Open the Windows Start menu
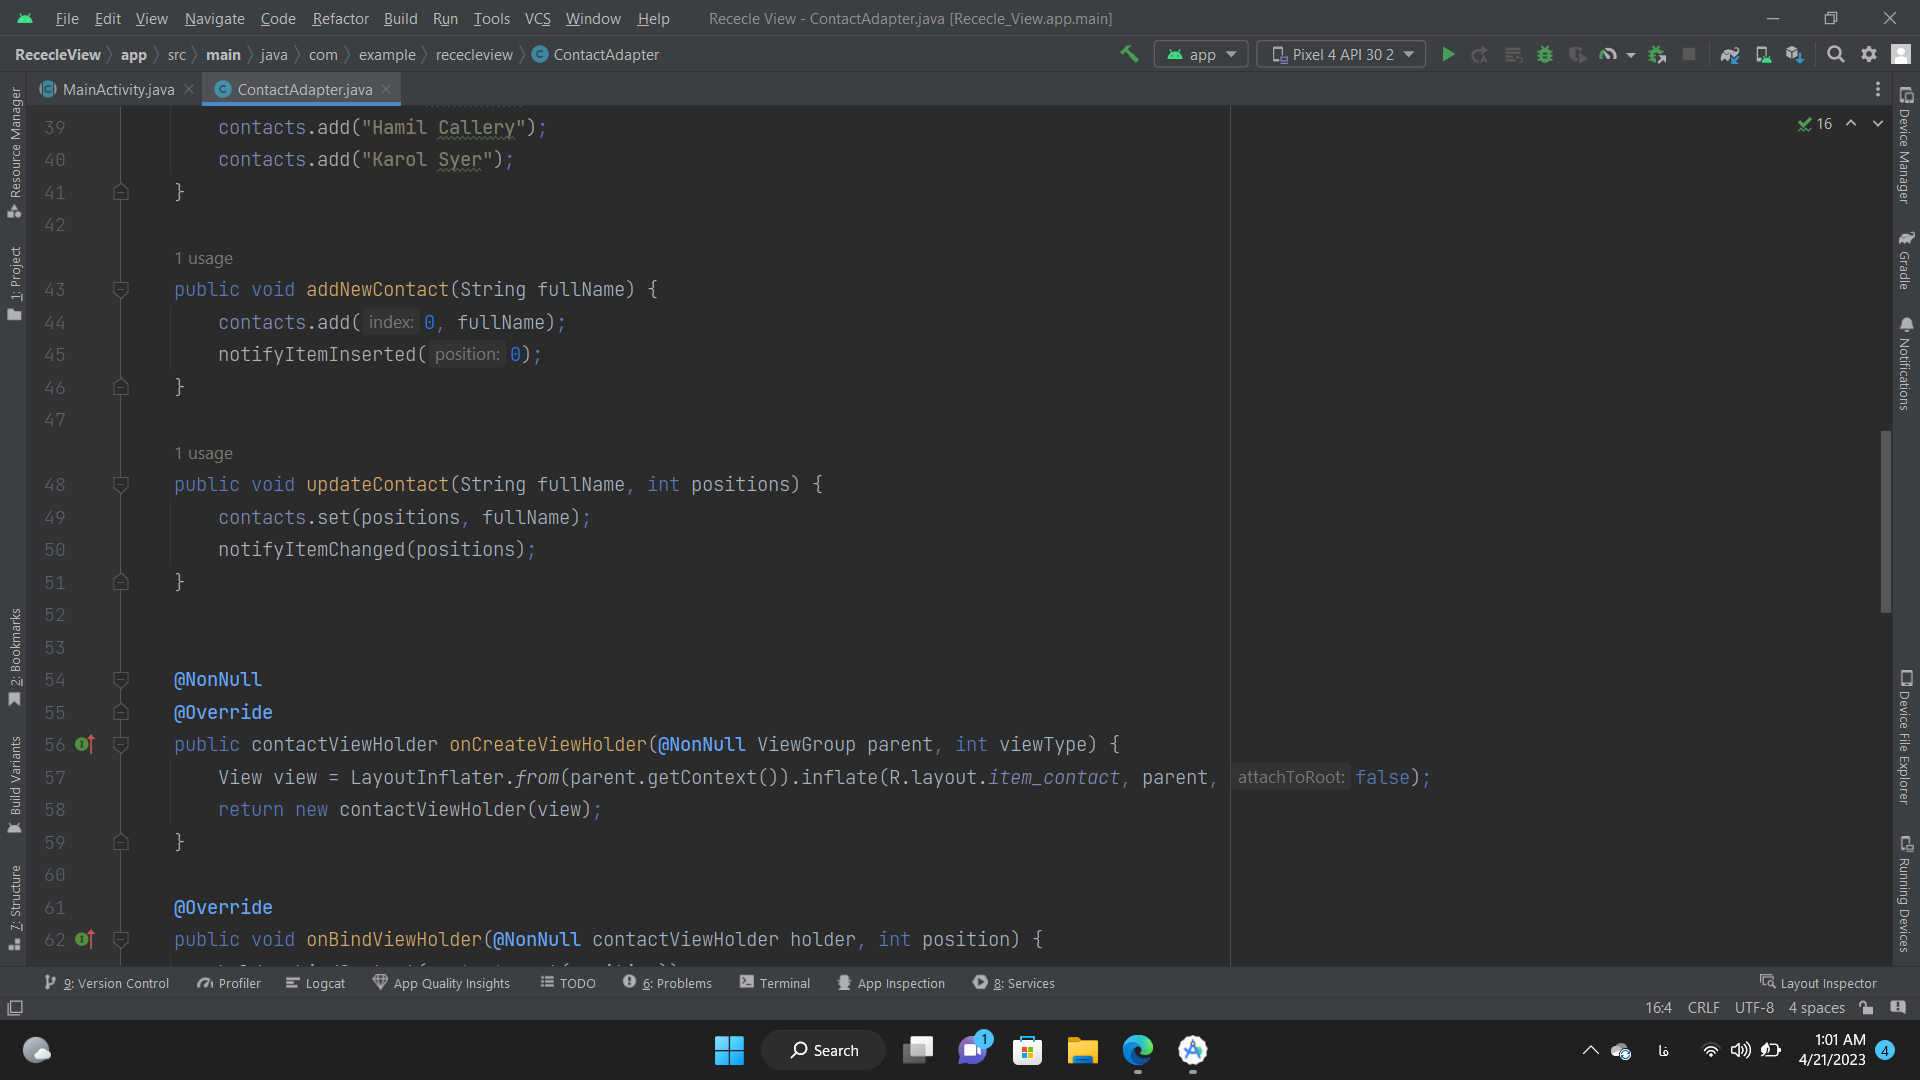Image resolution: width=1920 pixels, height=1080 pixels. pyautogui.click(x=729, y=1050)
